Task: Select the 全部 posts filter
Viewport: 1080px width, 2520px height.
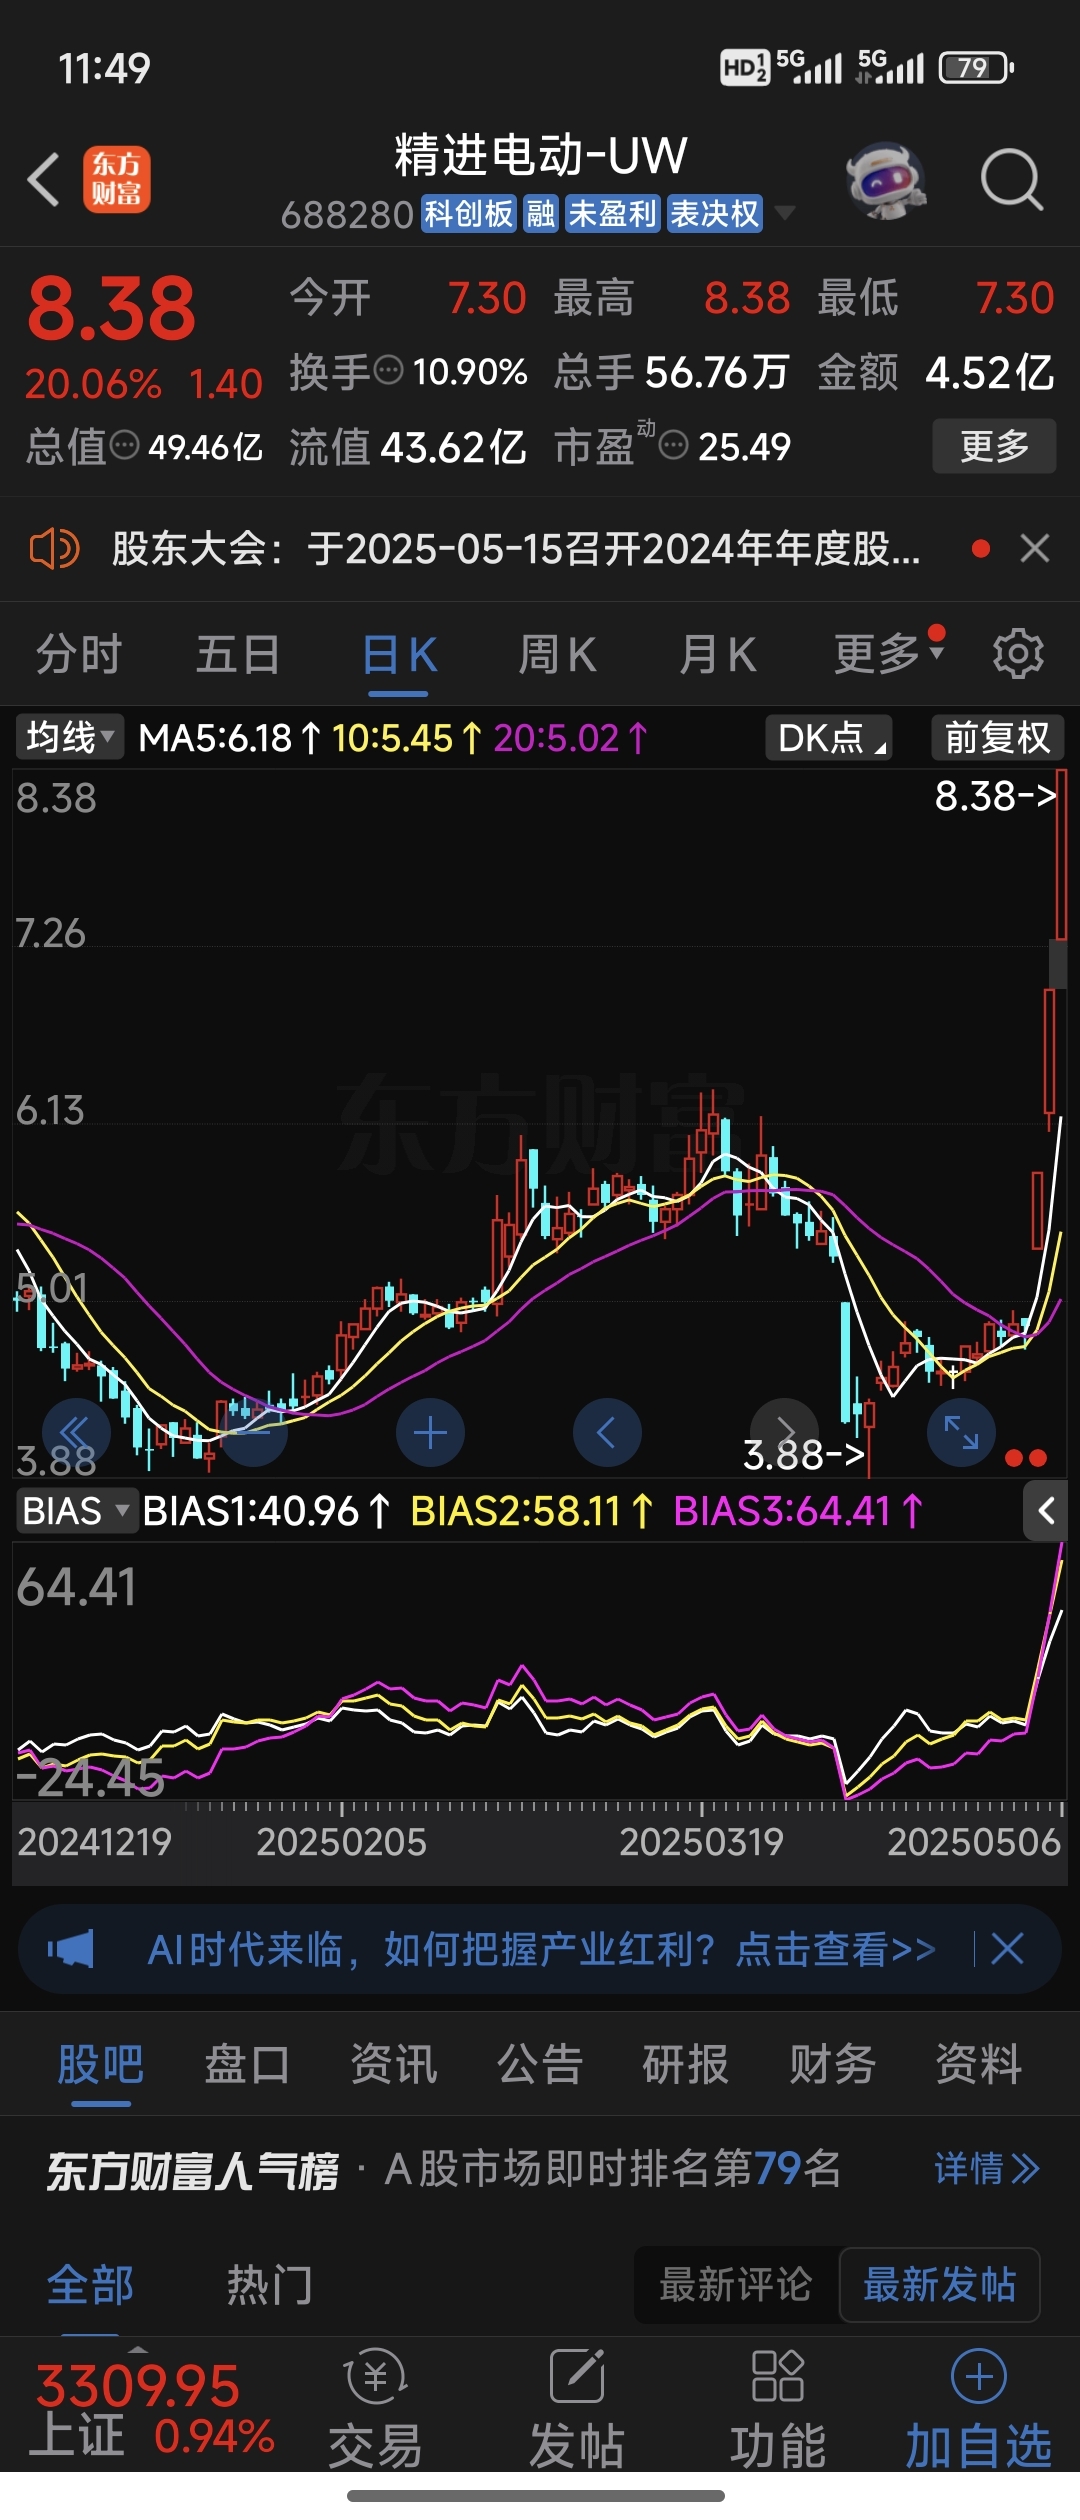Action: point(90,2285)
